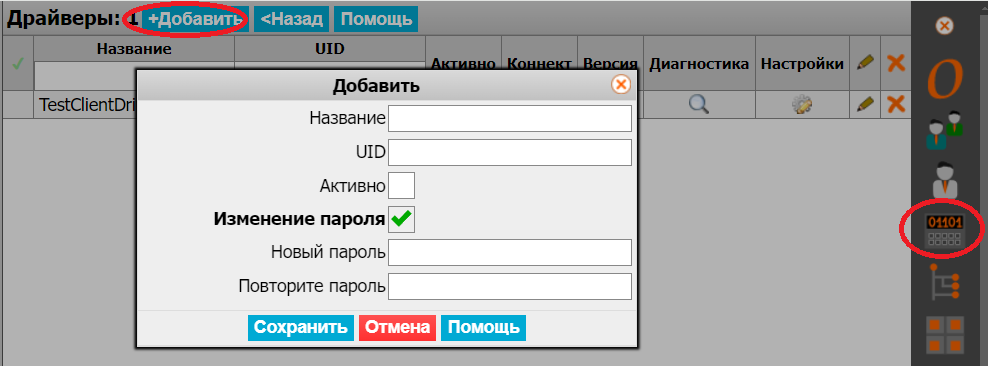Click Сохранить in the dialog
This screenshot has height=366, width=988.
pos(301,328)
